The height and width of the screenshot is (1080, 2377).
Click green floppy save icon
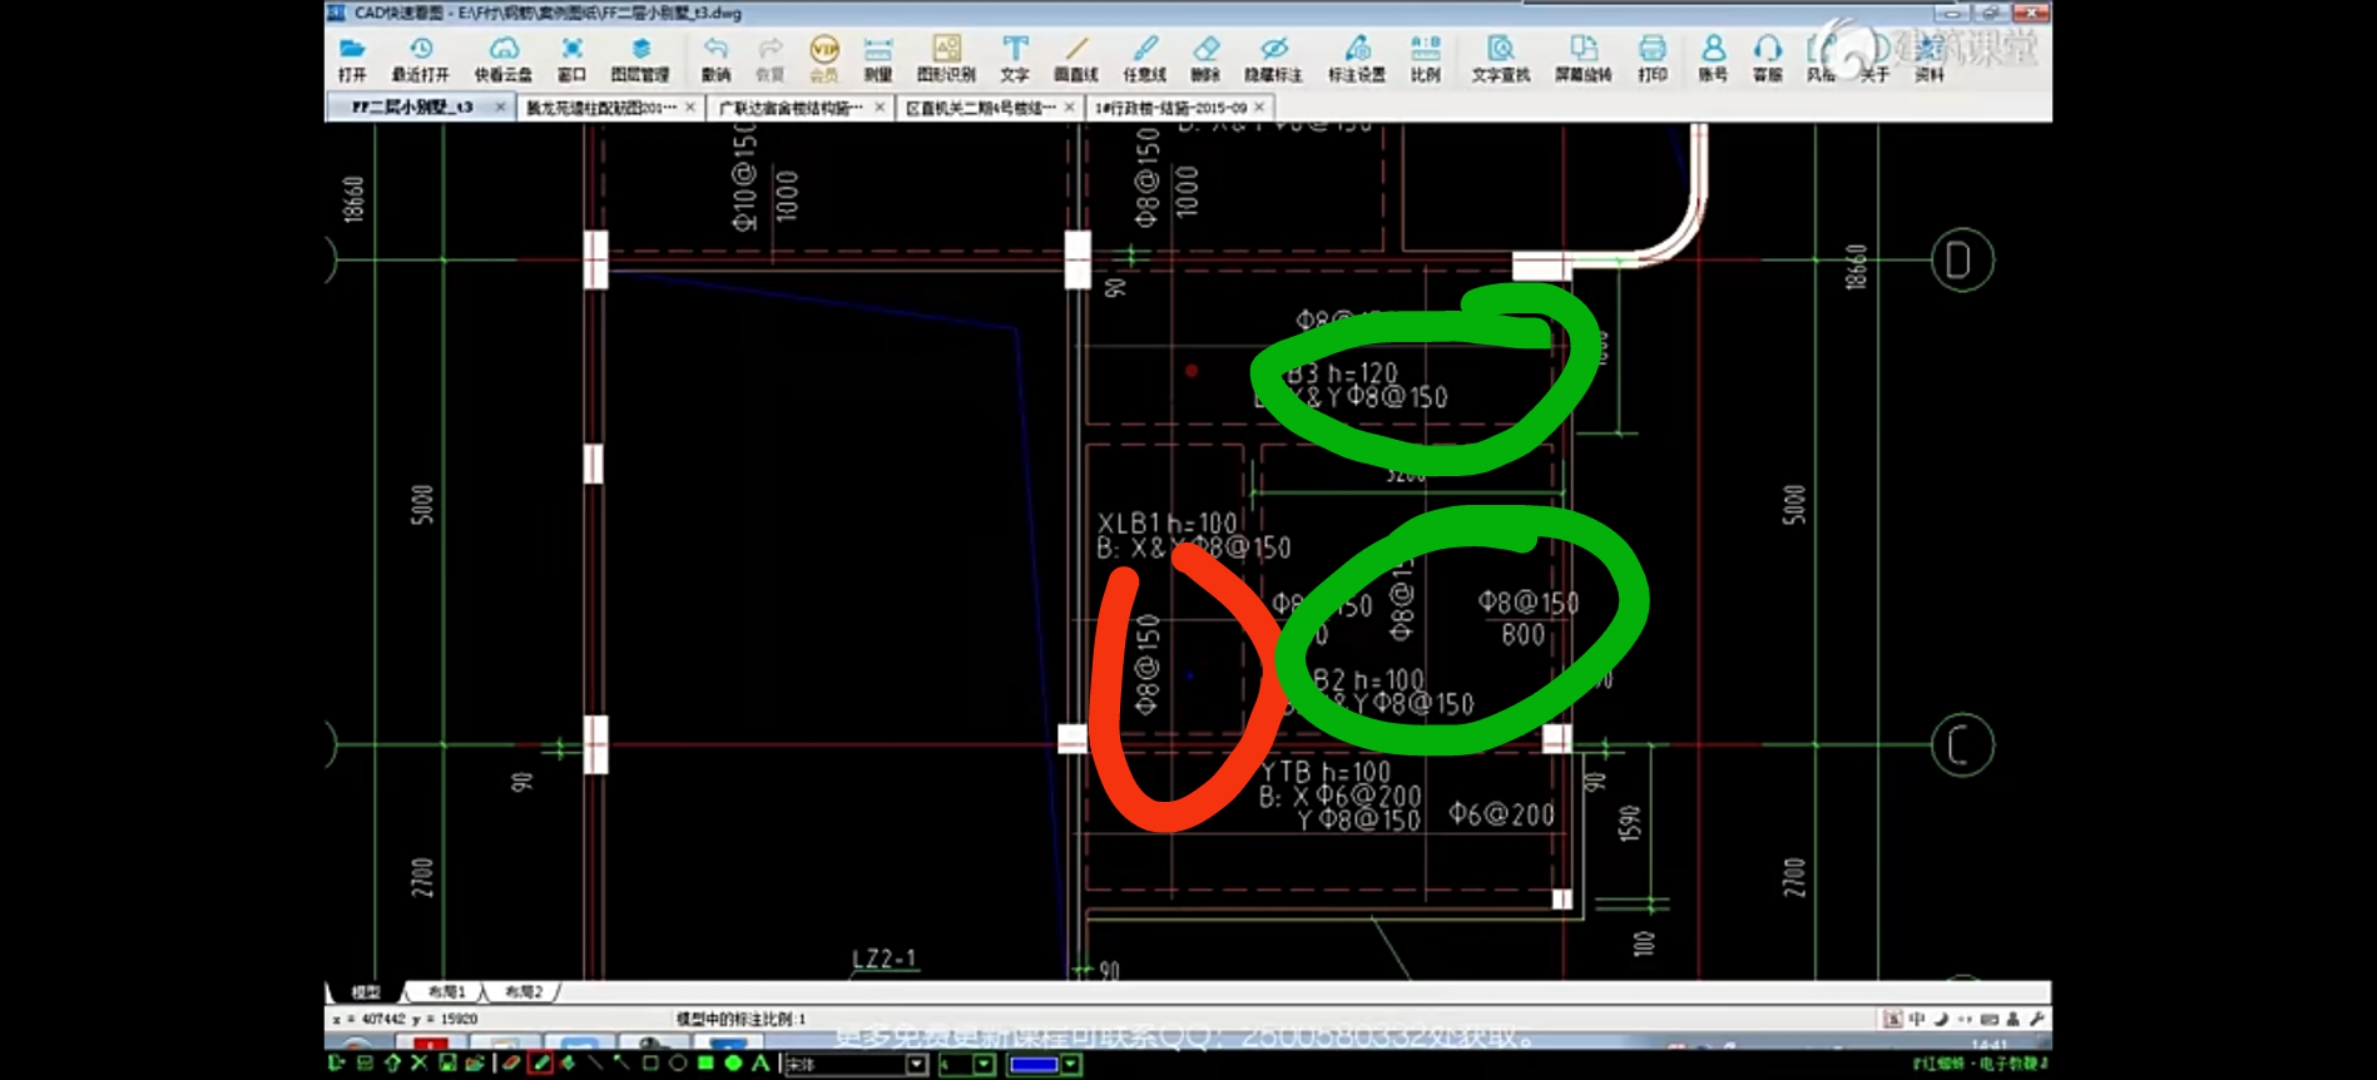click(x=447, y=1064)
